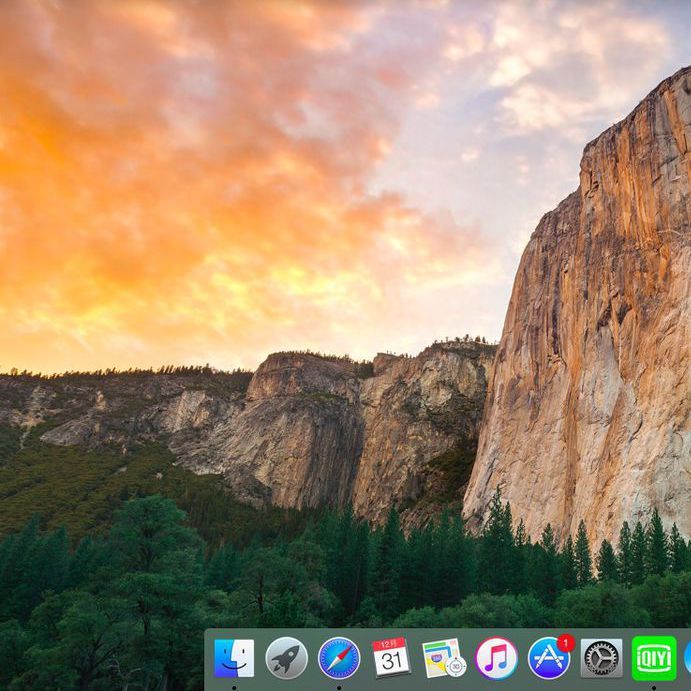Viewport: 691px width, 691px height.
Task: Open System Preferences gear icon
Action: pyautogui.click(x=602, y=658)
